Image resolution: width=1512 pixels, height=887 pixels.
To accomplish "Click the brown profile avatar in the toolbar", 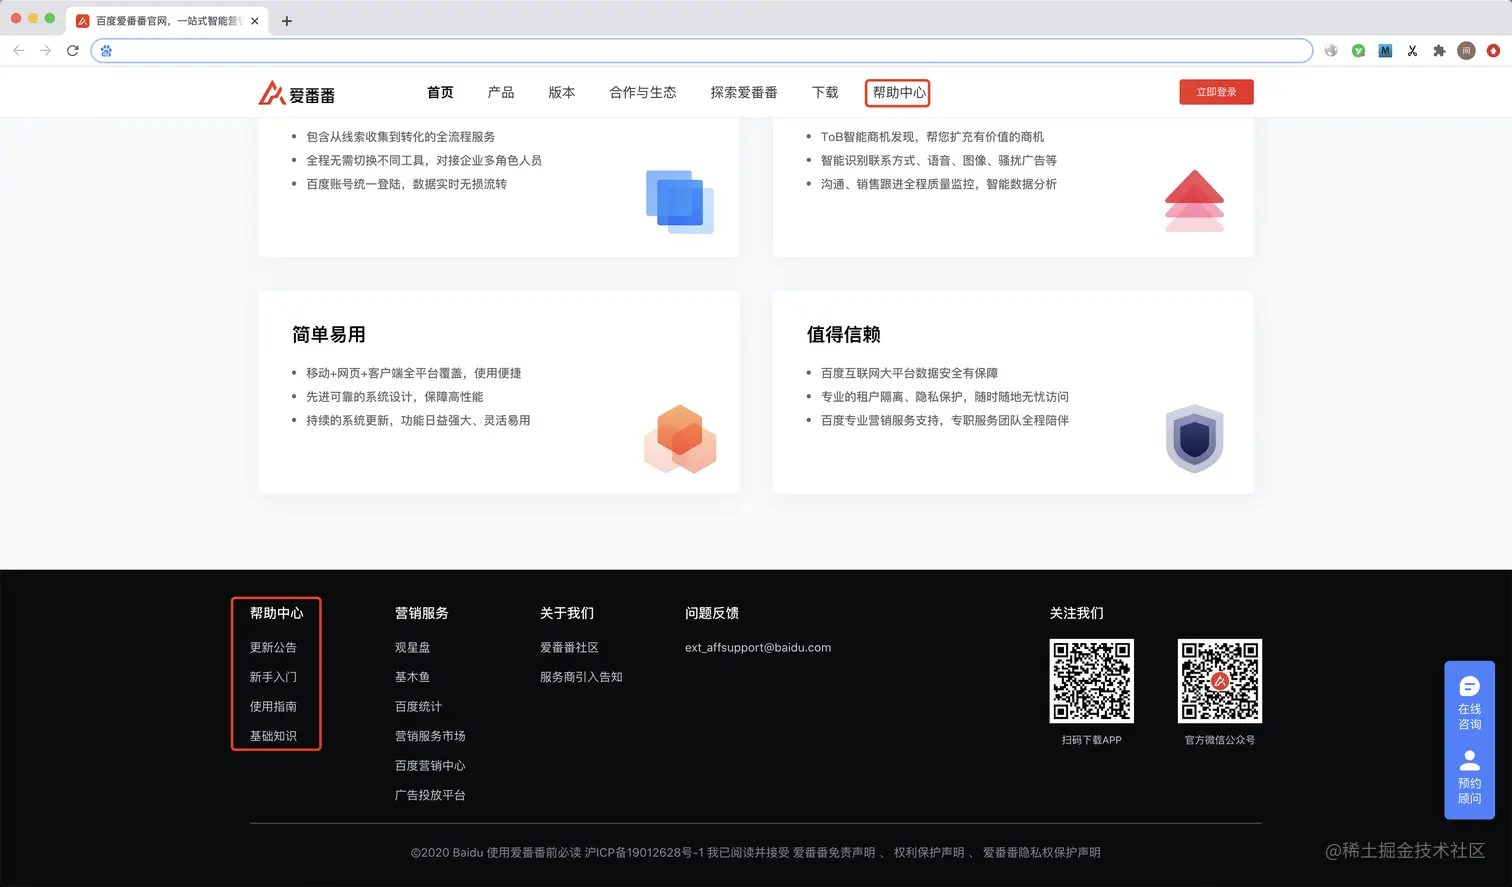I will pos(1466,51).
